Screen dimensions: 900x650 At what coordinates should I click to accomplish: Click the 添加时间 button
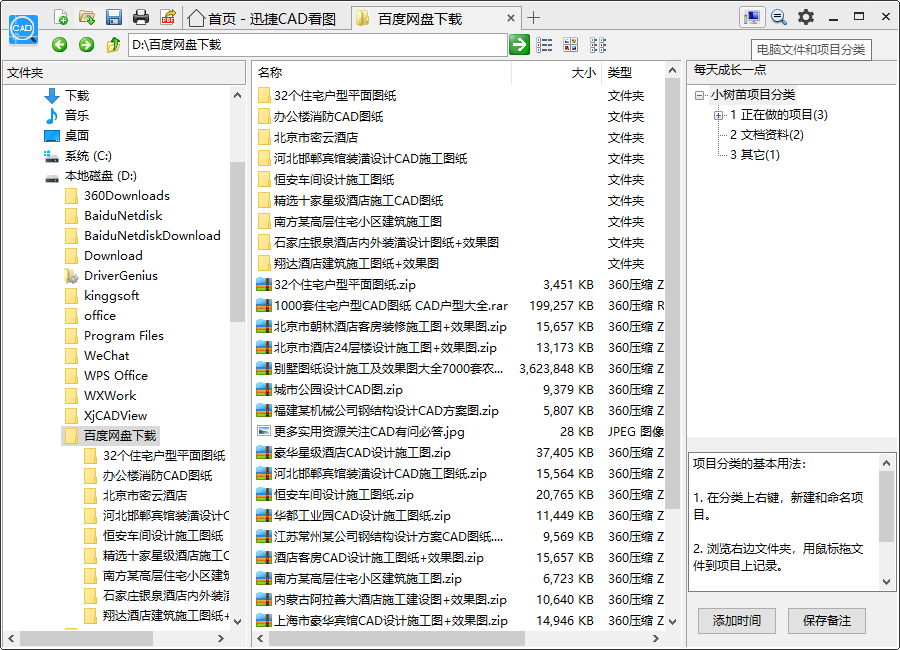point(736,621)
